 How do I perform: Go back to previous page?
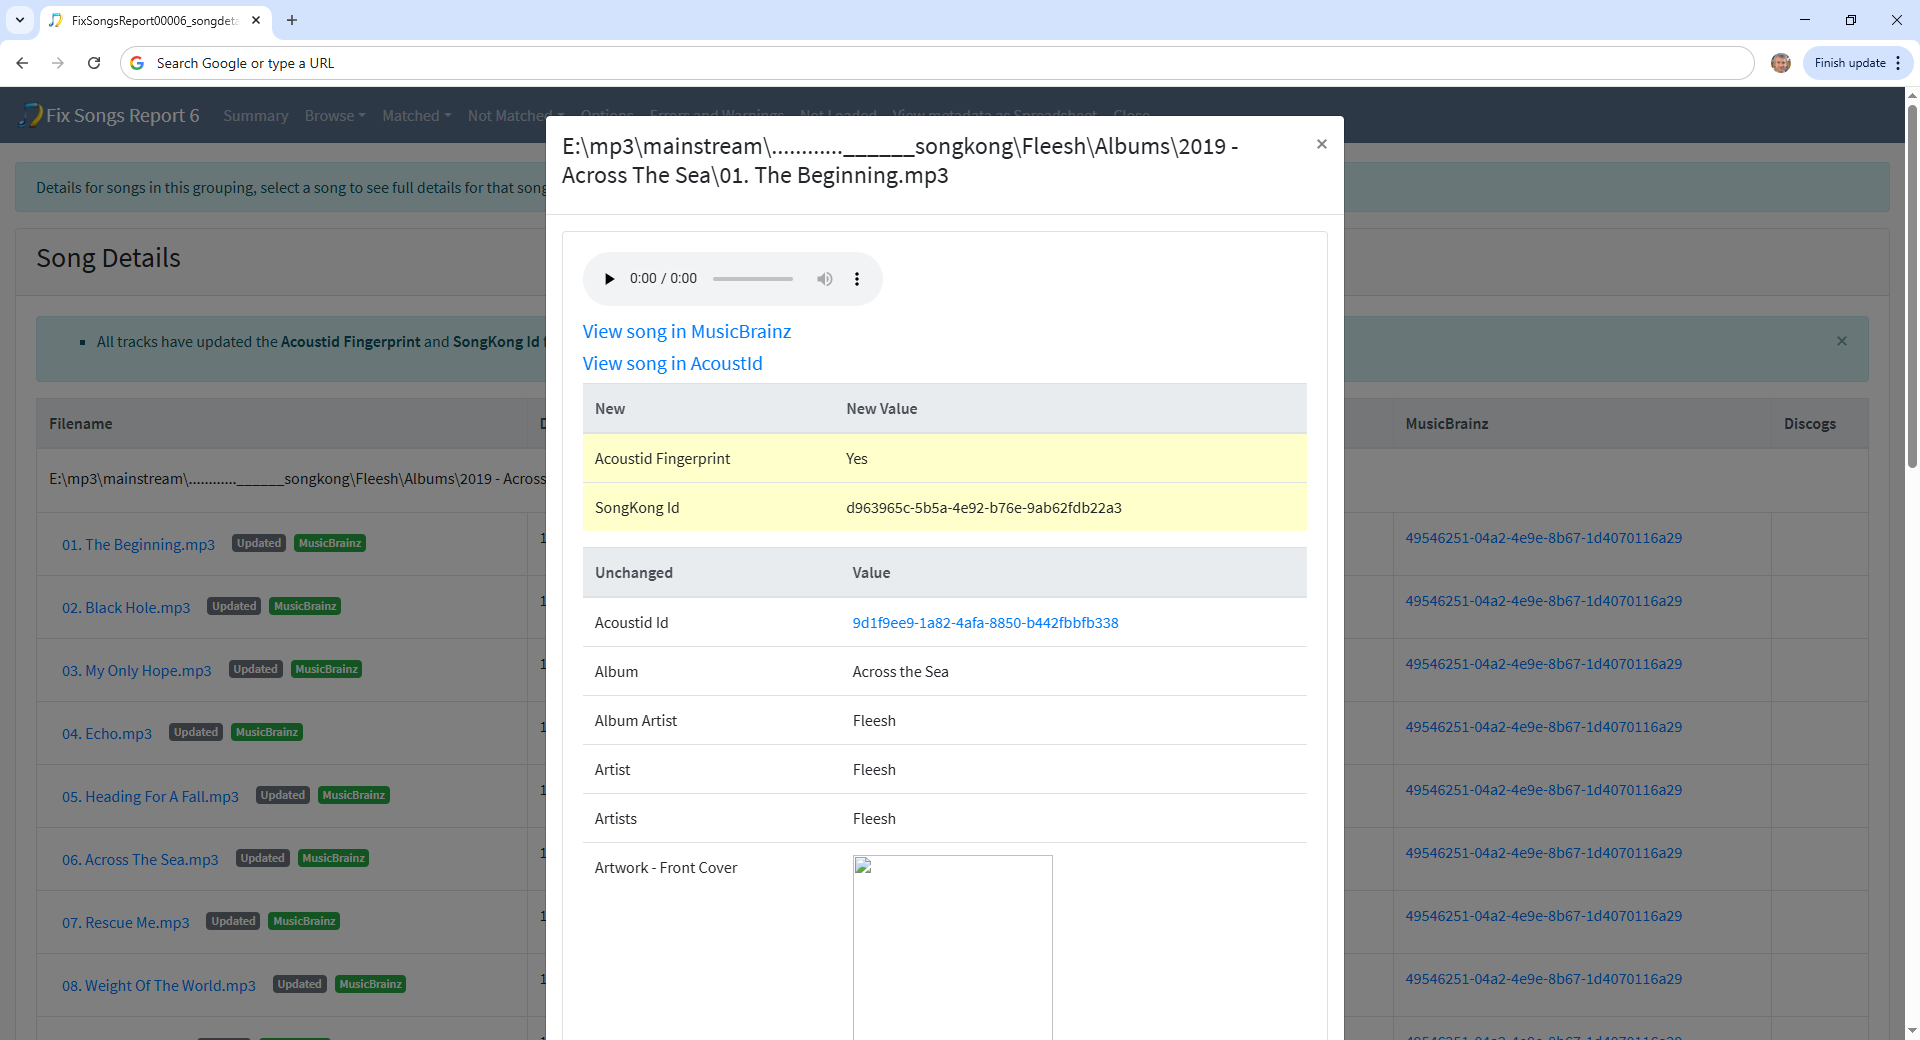pos(22,63)
